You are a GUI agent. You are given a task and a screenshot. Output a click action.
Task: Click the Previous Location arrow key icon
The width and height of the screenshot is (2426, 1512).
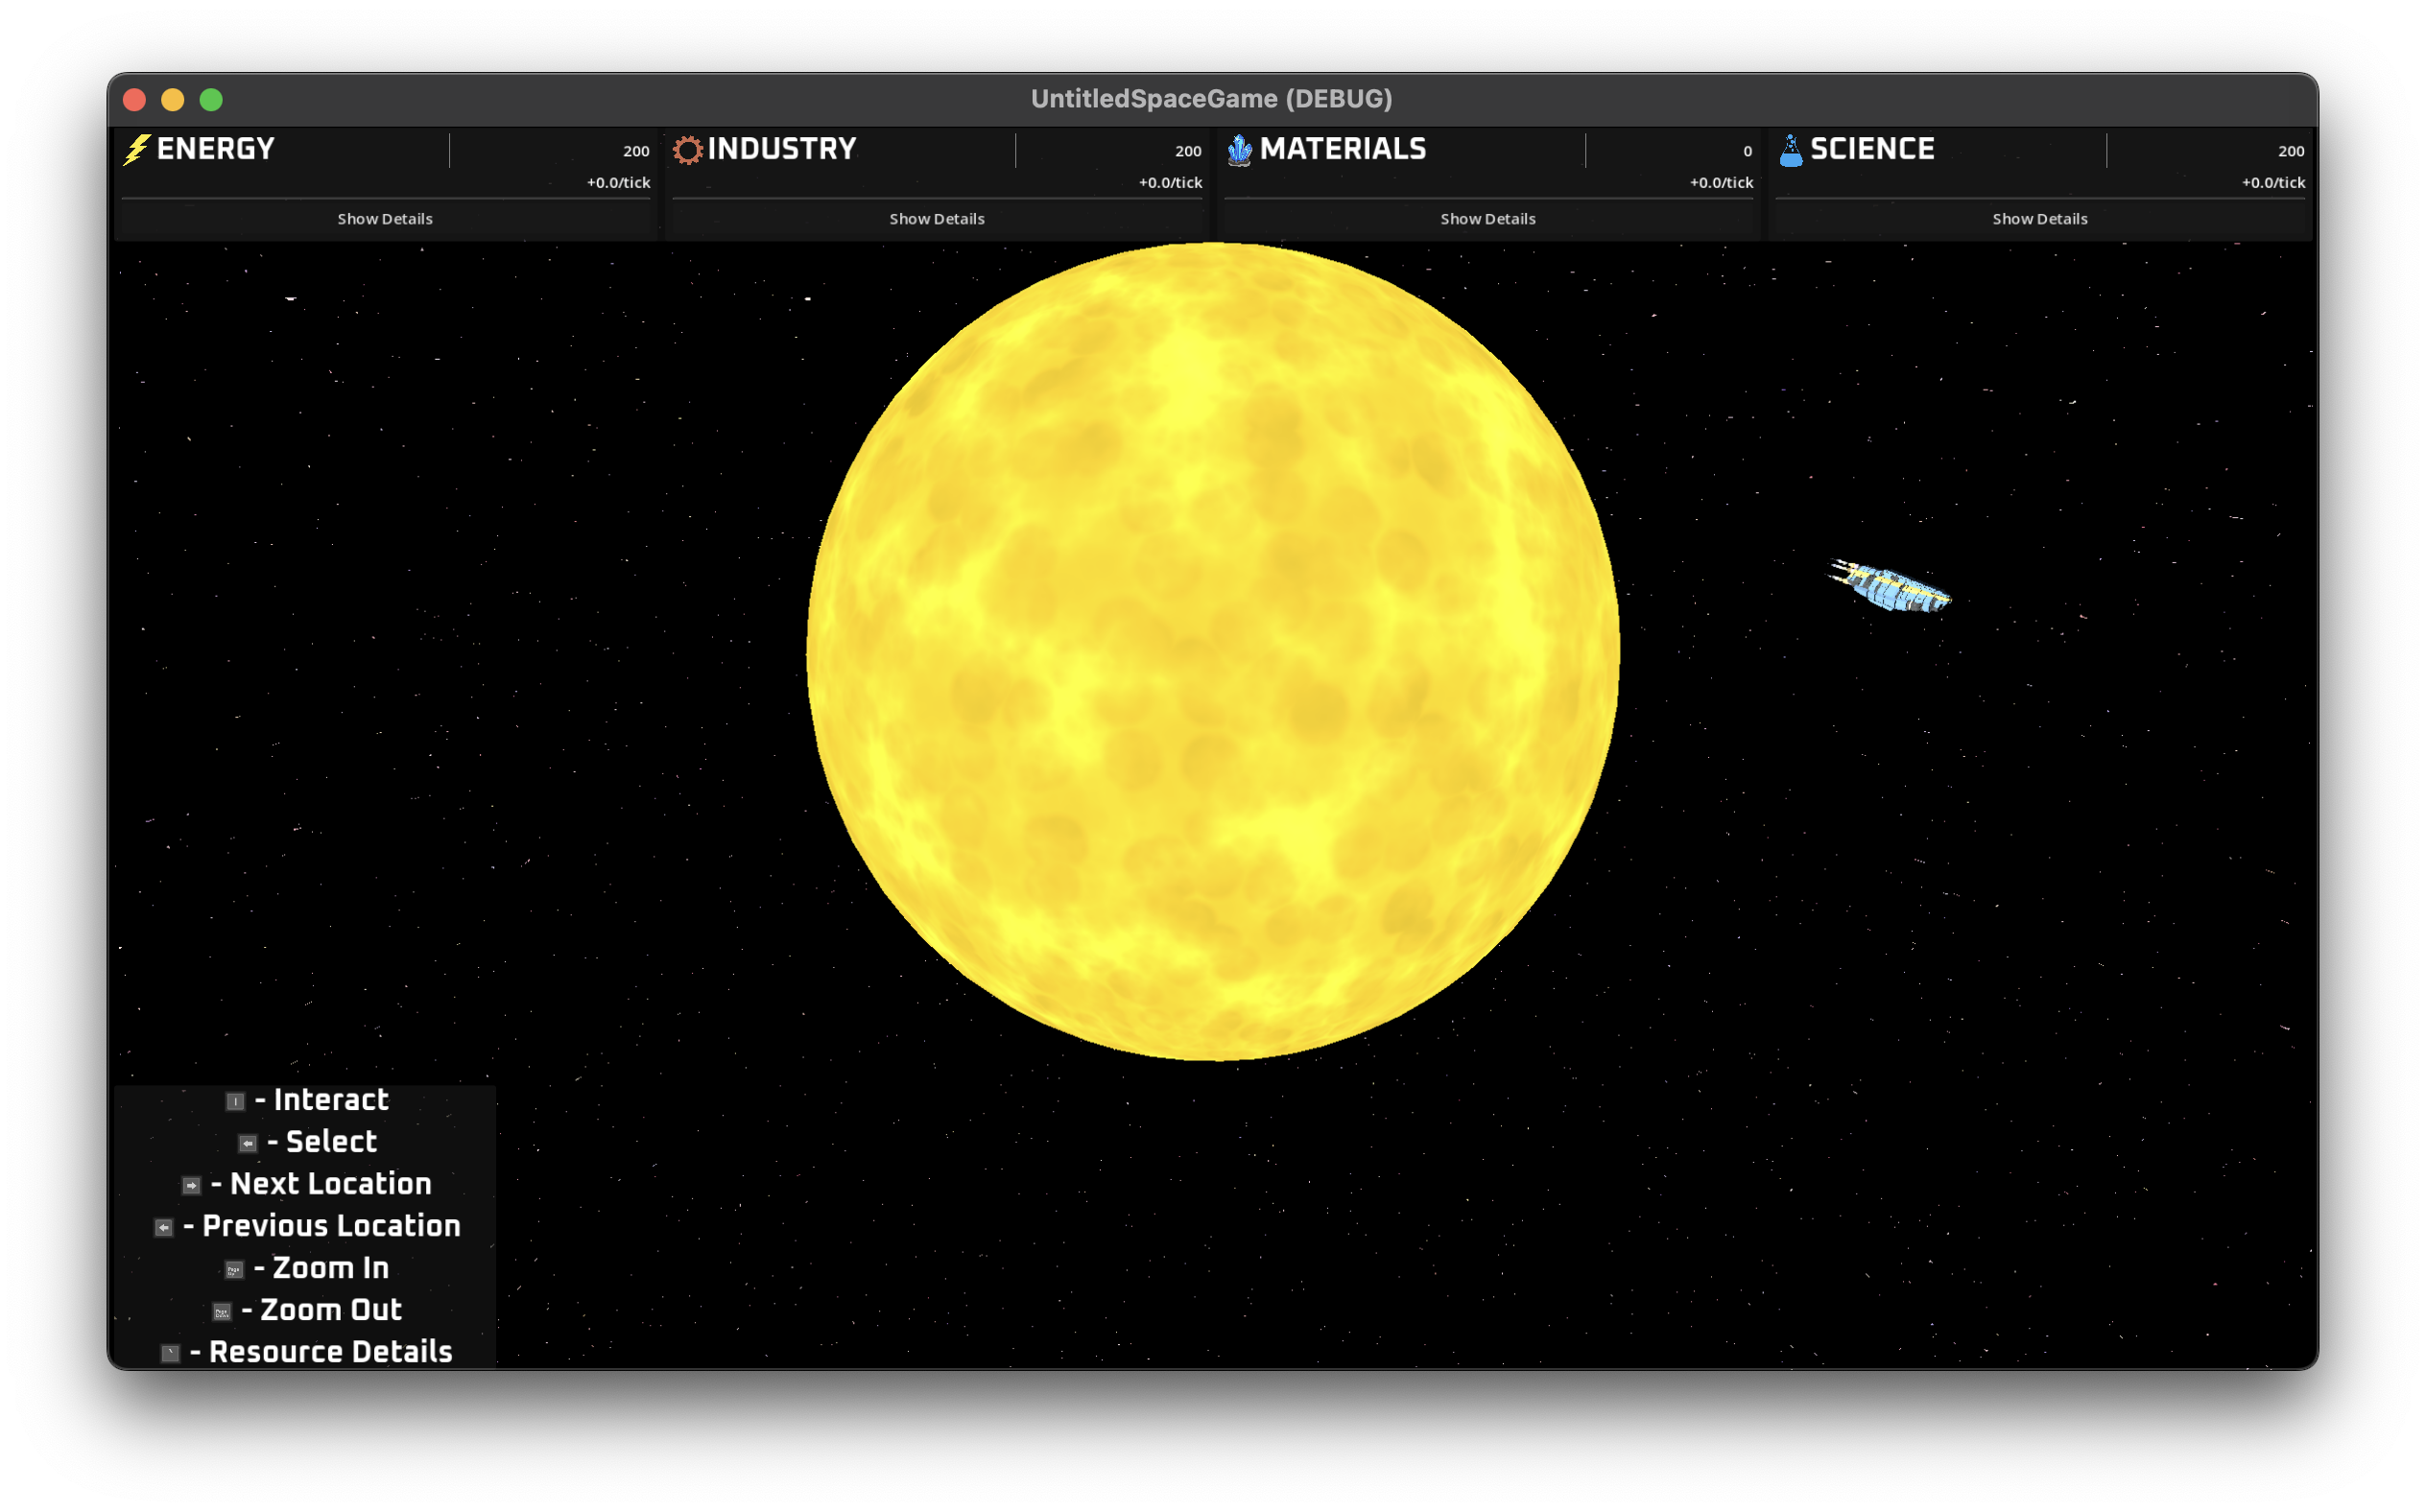(x=163, y=1227)
